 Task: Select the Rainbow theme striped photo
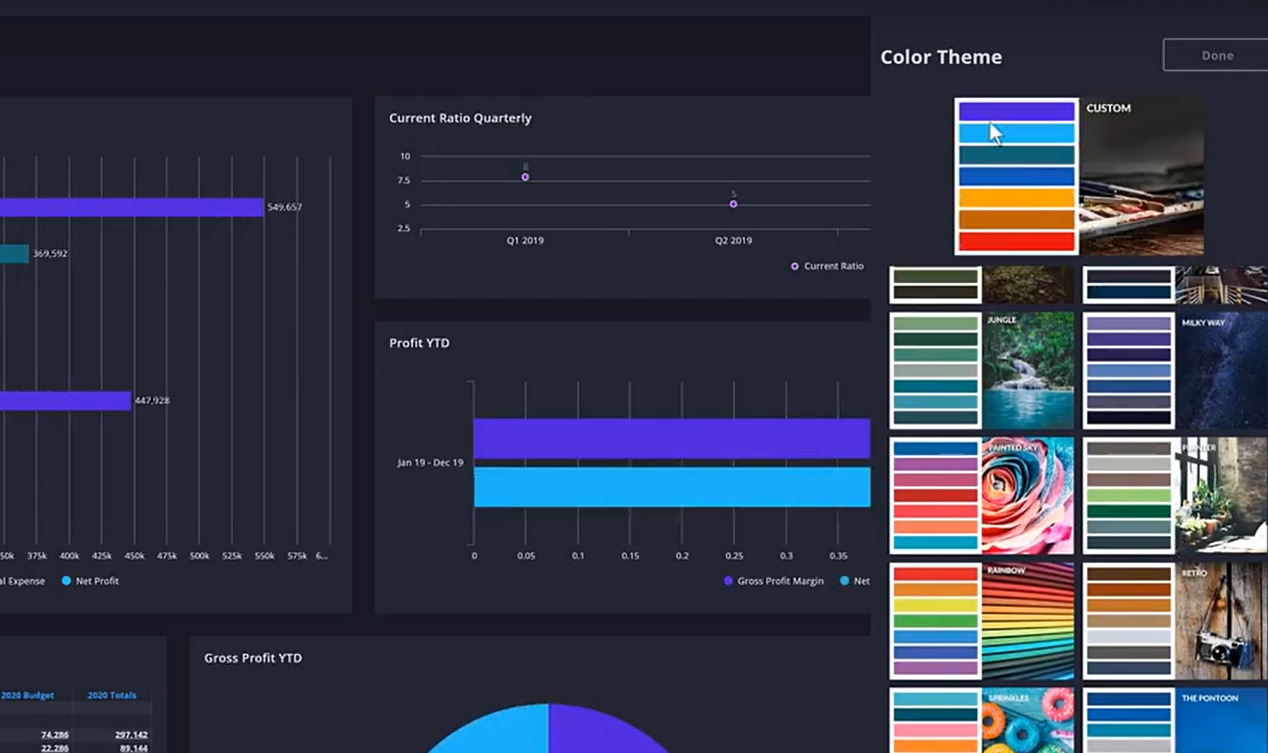pos(1028,621)
